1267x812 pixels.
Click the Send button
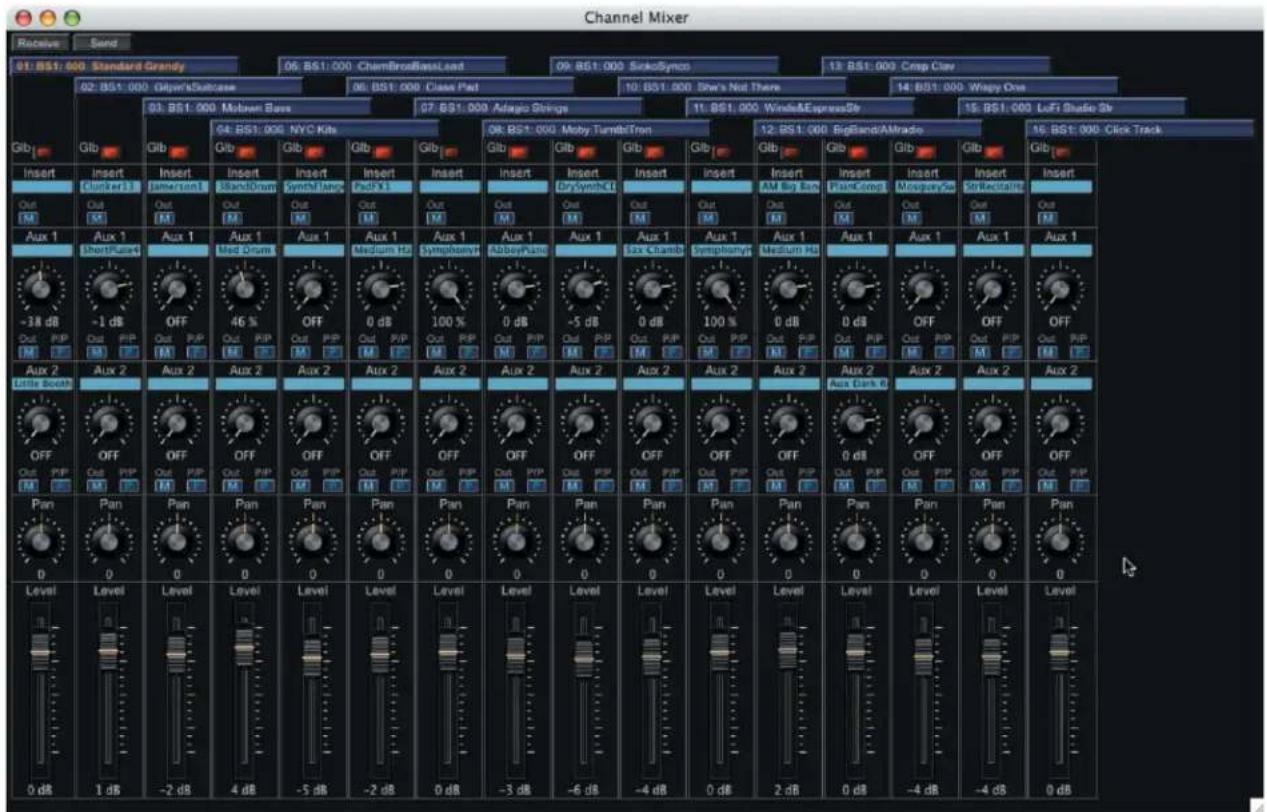click(103, 44)
